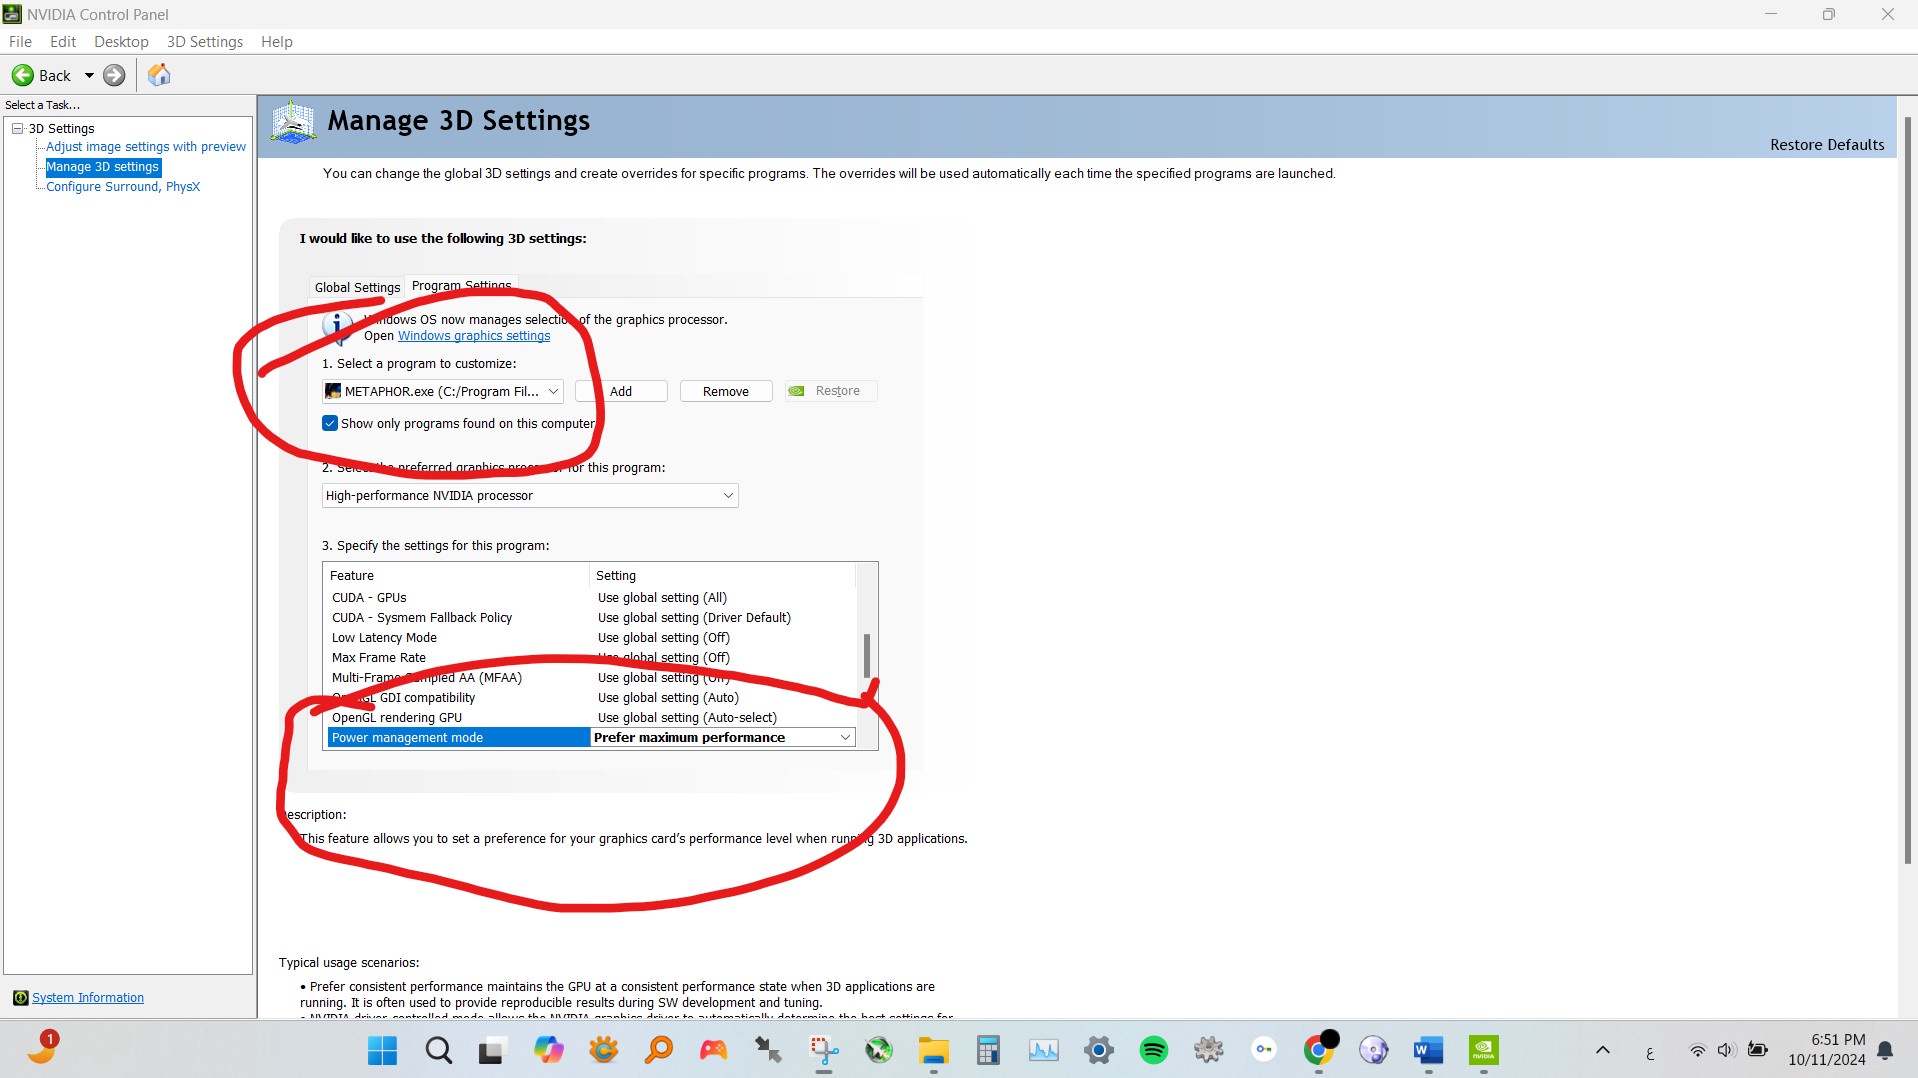This screenshot has width=1918, height=1078.
Task: Go to the Home page icon
Action: (x=159, y=75)
